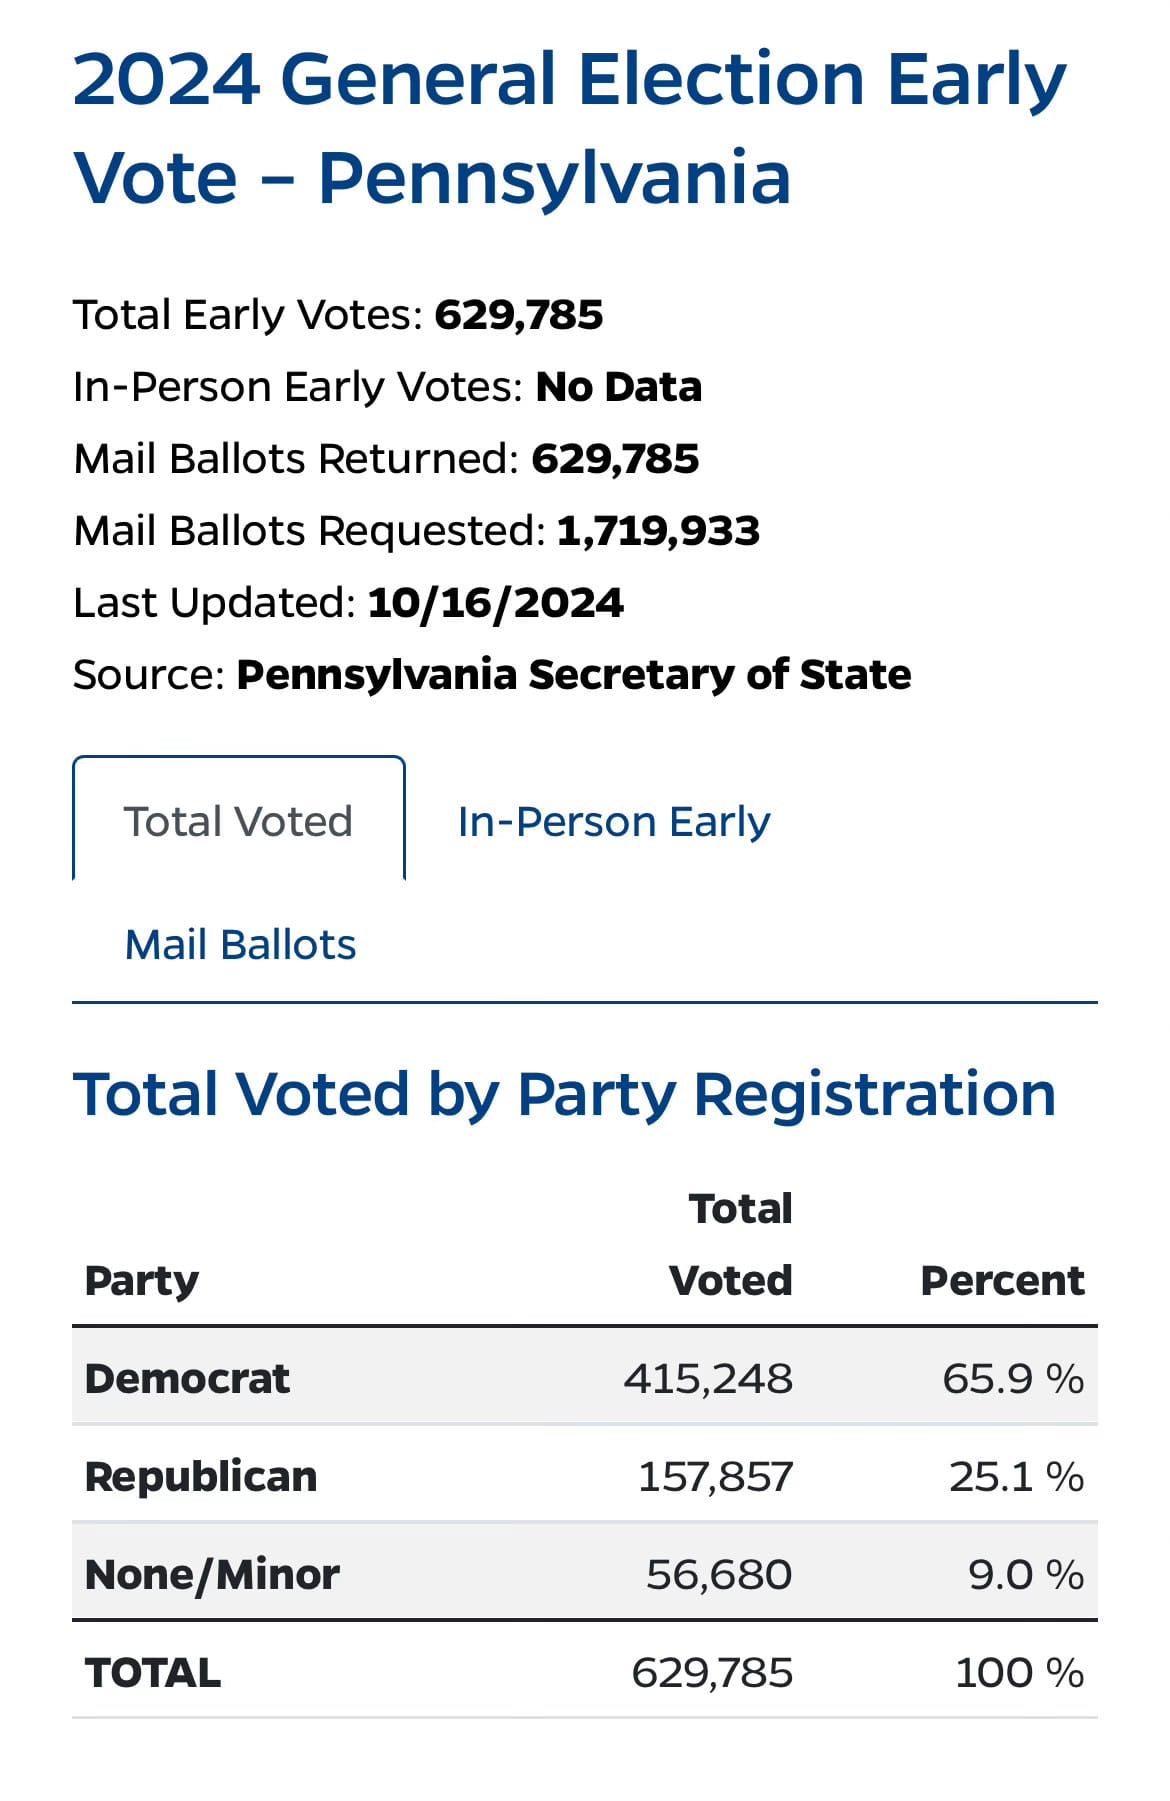The image size is (1170, 1801).
Task: Click the Last Updated date
Action: tap(496, 603)
